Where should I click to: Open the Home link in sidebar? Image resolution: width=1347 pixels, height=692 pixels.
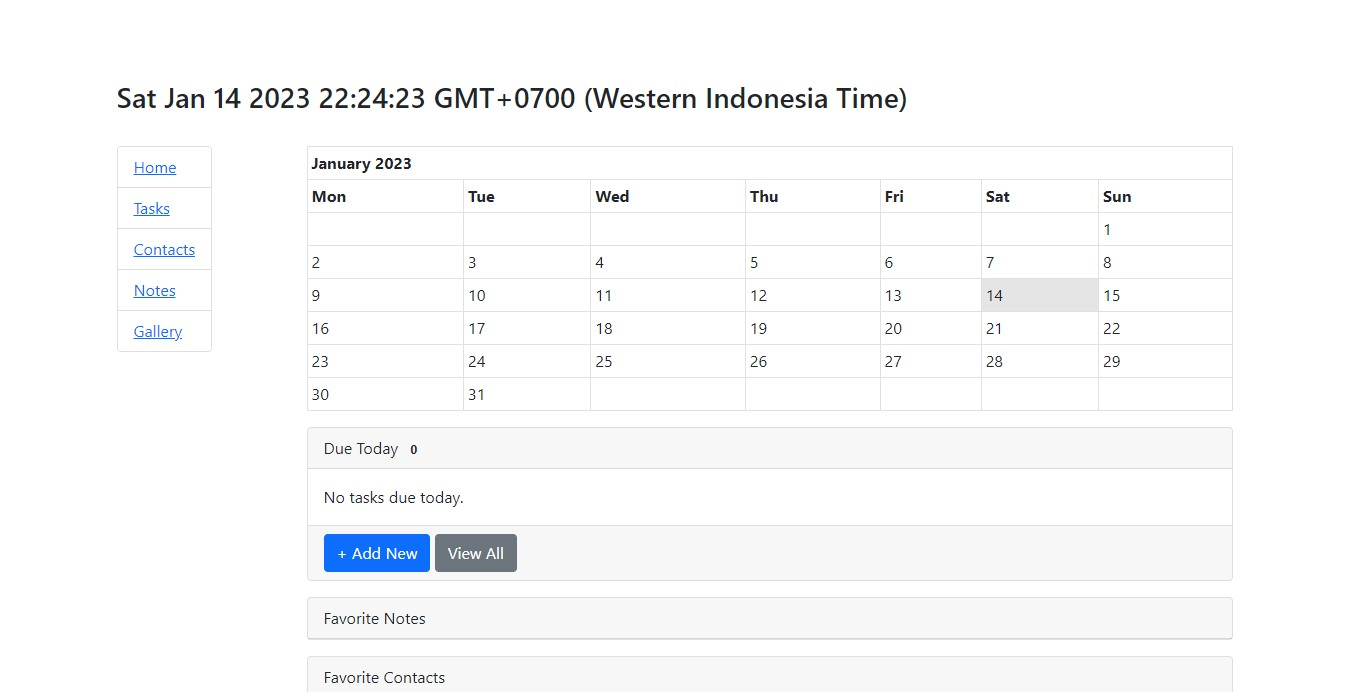pyautogui.click(x=155, y=168)
